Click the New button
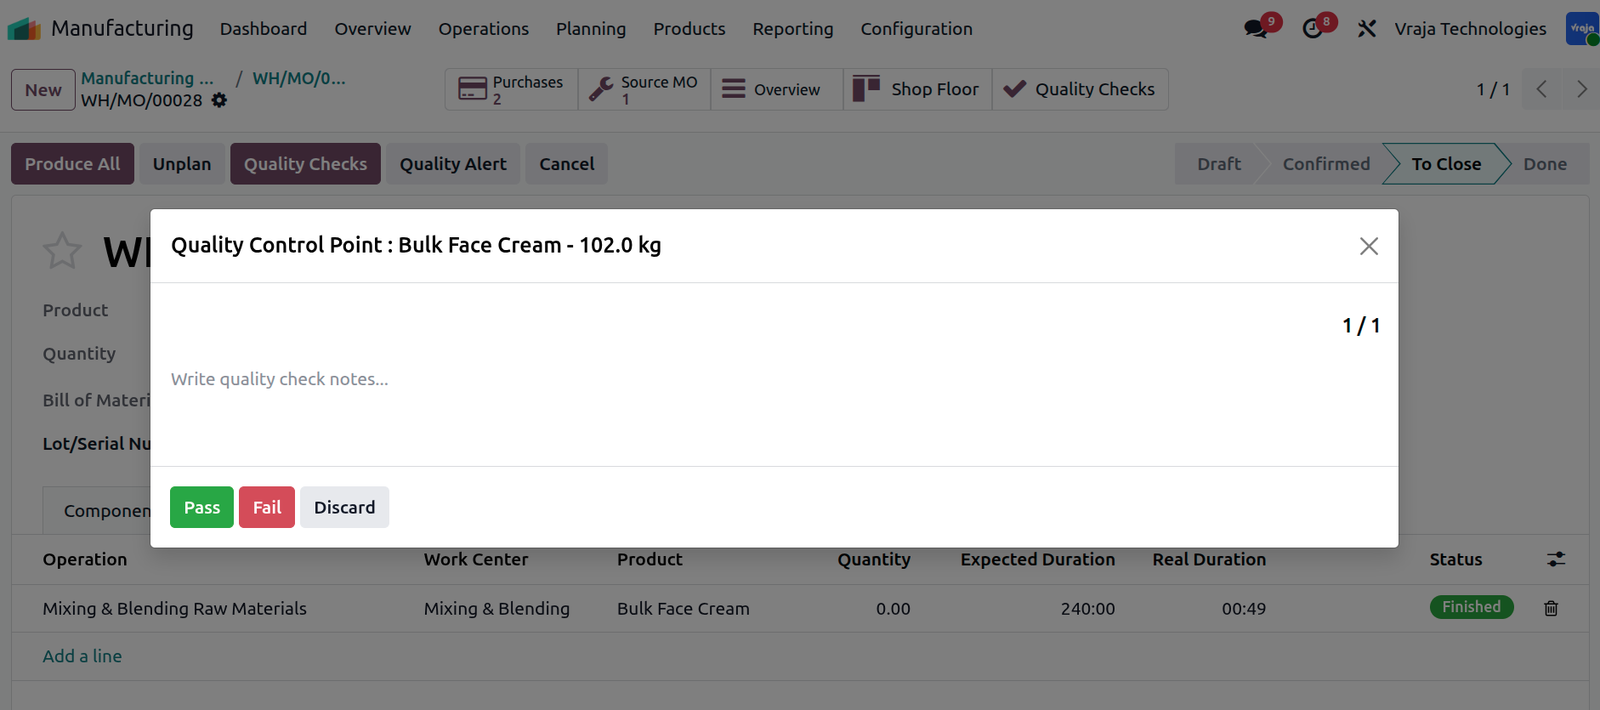Screen dimensions: 1600x710 tap(43, 89)
